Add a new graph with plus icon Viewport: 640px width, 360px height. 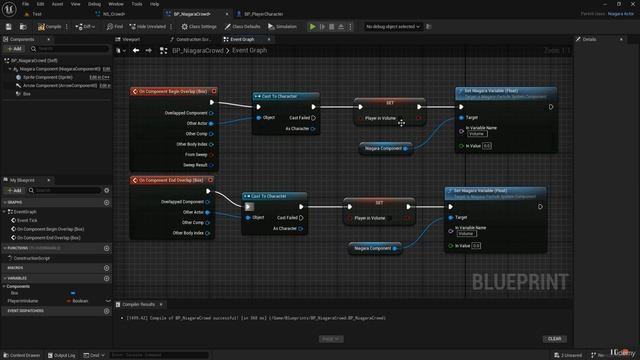[107, 202]
